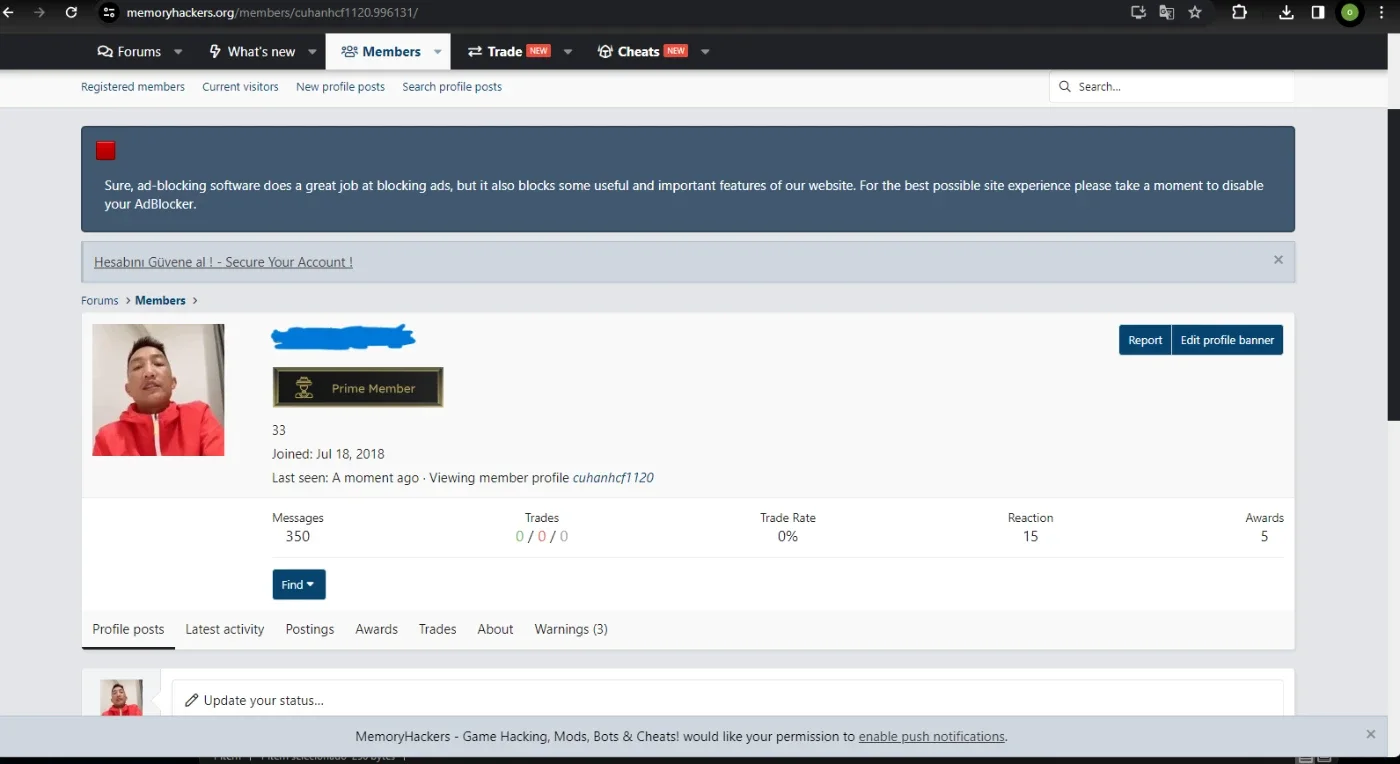
Task: Expand the Members dropdown arrow
Action: point(438,52)
